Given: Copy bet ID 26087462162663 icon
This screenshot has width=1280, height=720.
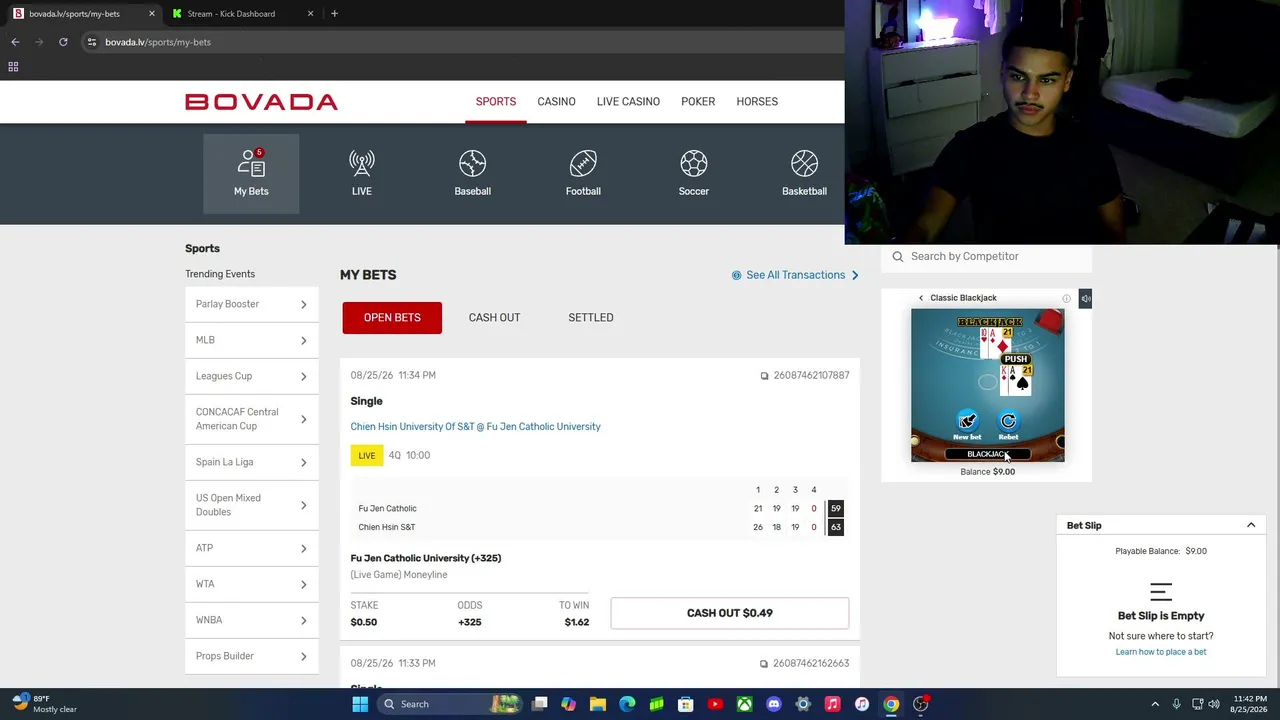Looking at the screenshot, I should pos(764,664).
